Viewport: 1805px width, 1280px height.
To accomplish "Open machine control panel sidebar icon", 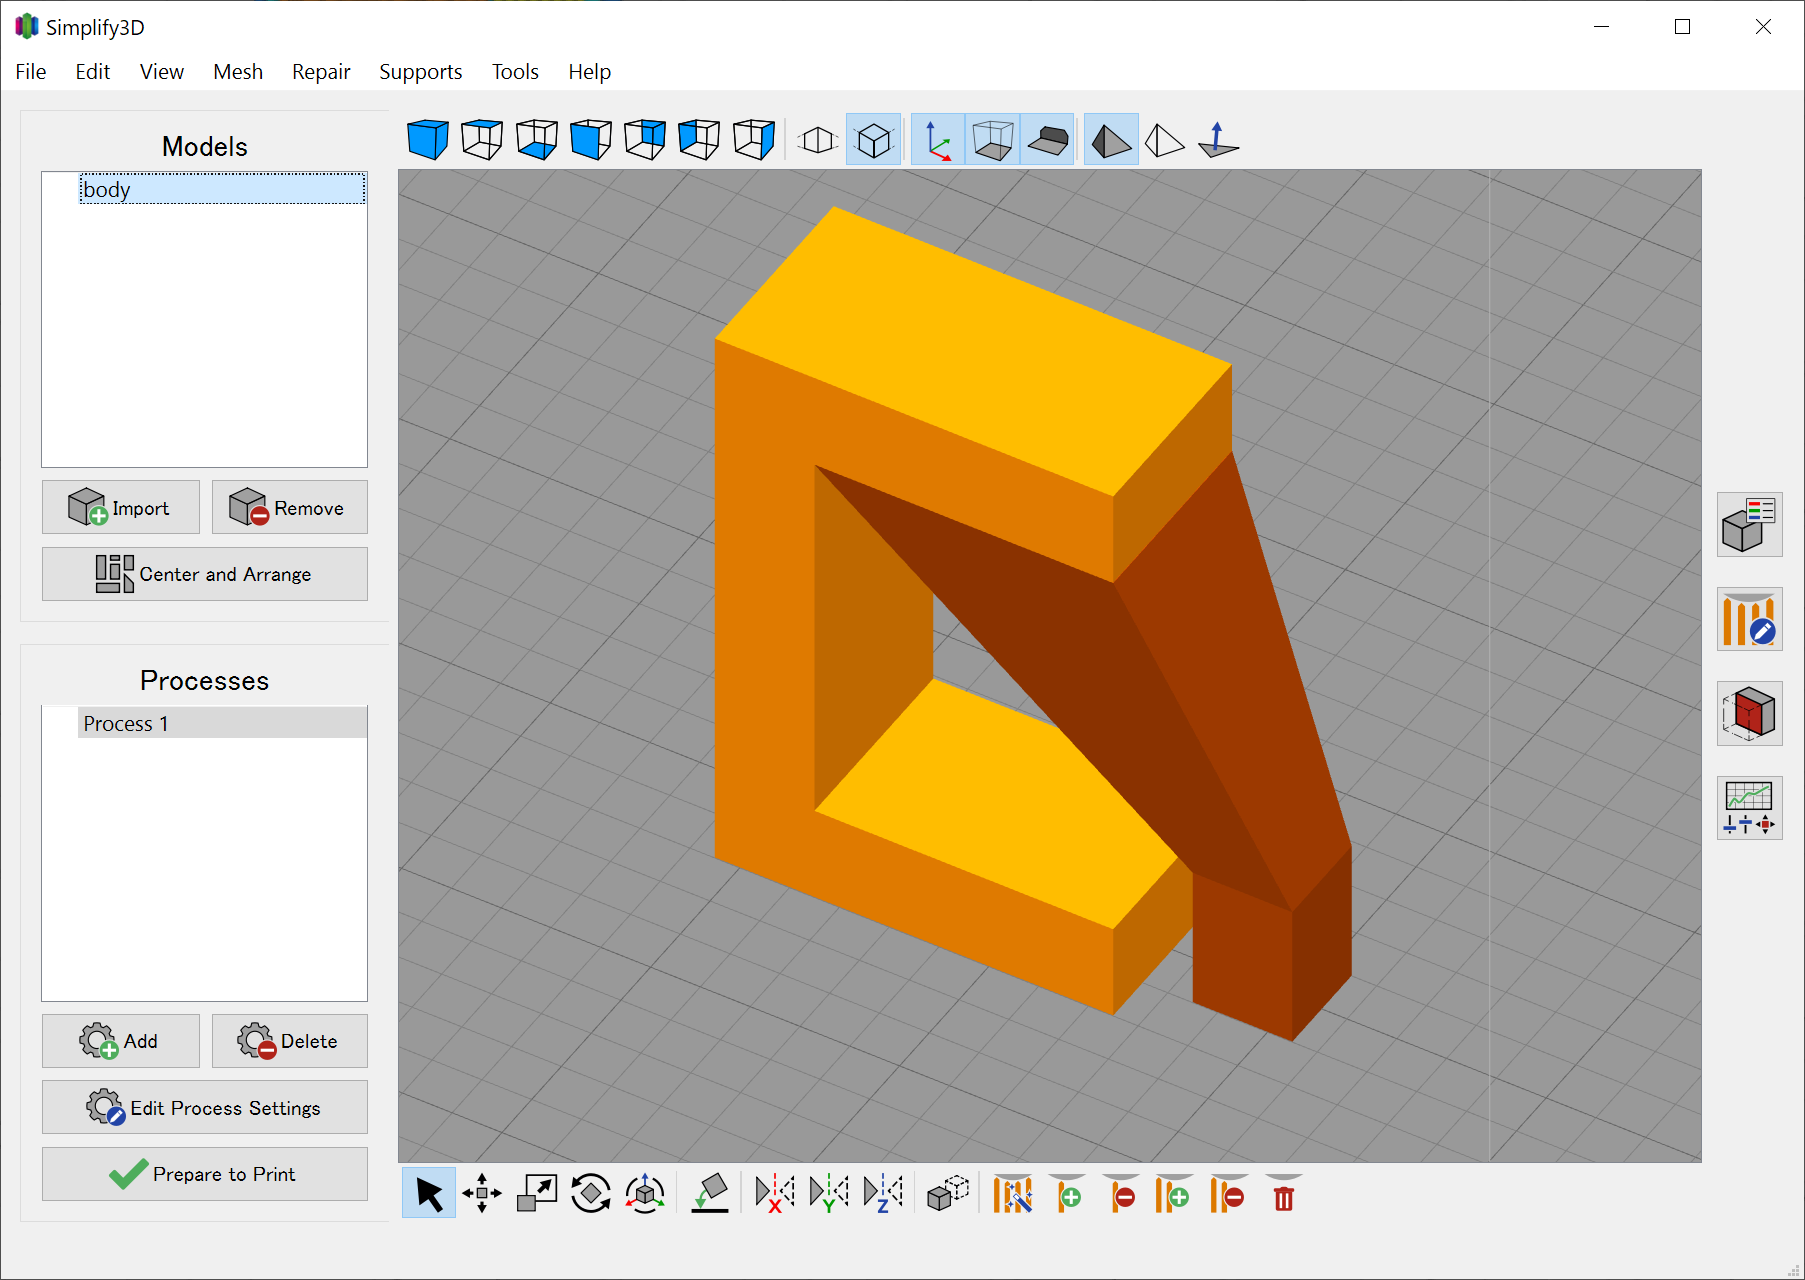I will (x=1749, y=808).
